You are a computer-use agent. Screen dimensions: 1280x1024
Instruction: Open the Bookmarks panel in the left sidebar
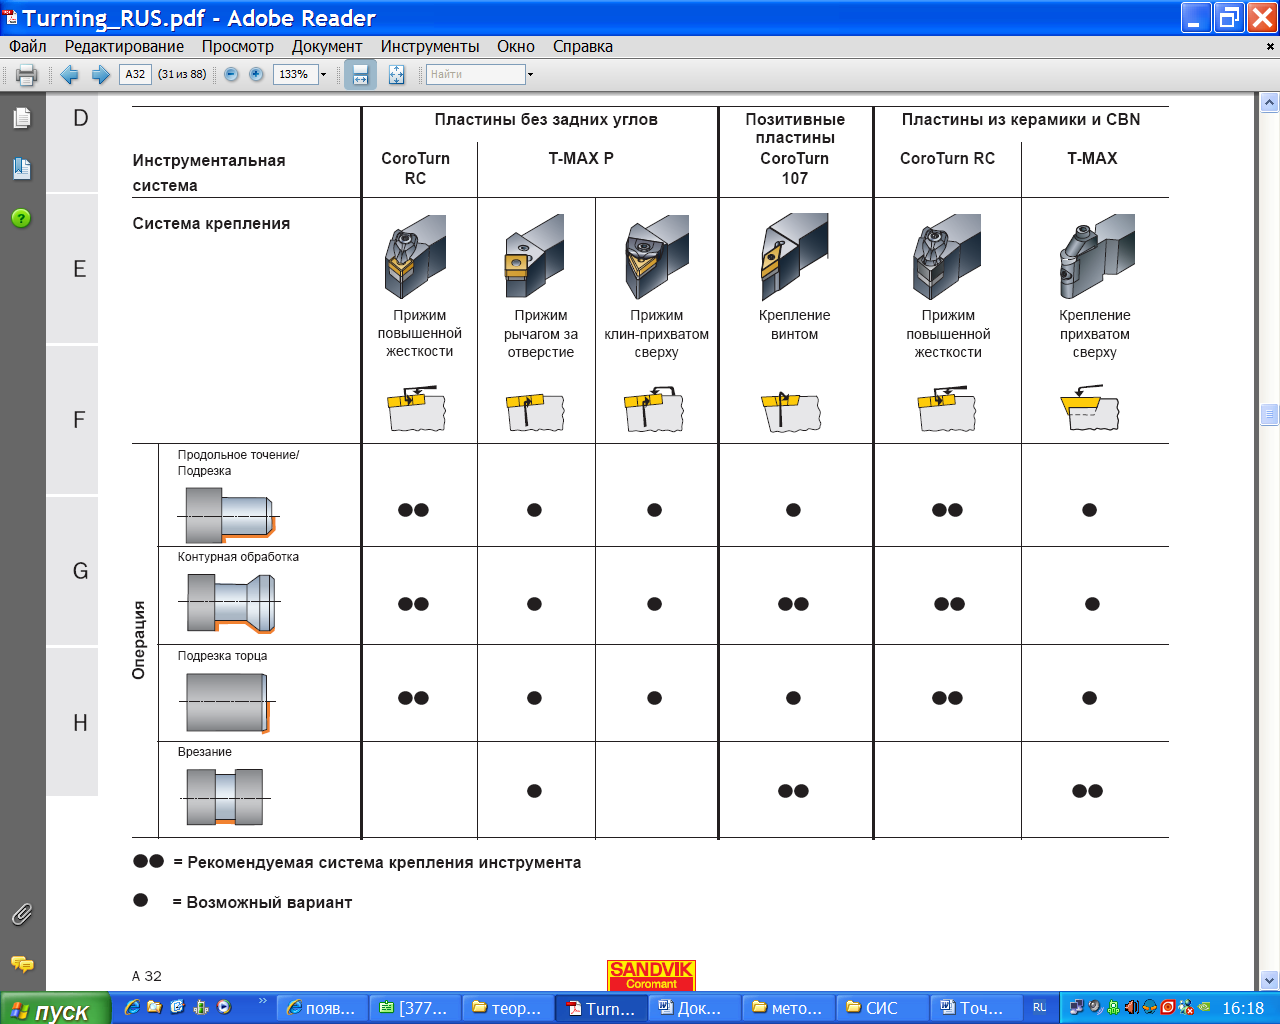point(22,168)
